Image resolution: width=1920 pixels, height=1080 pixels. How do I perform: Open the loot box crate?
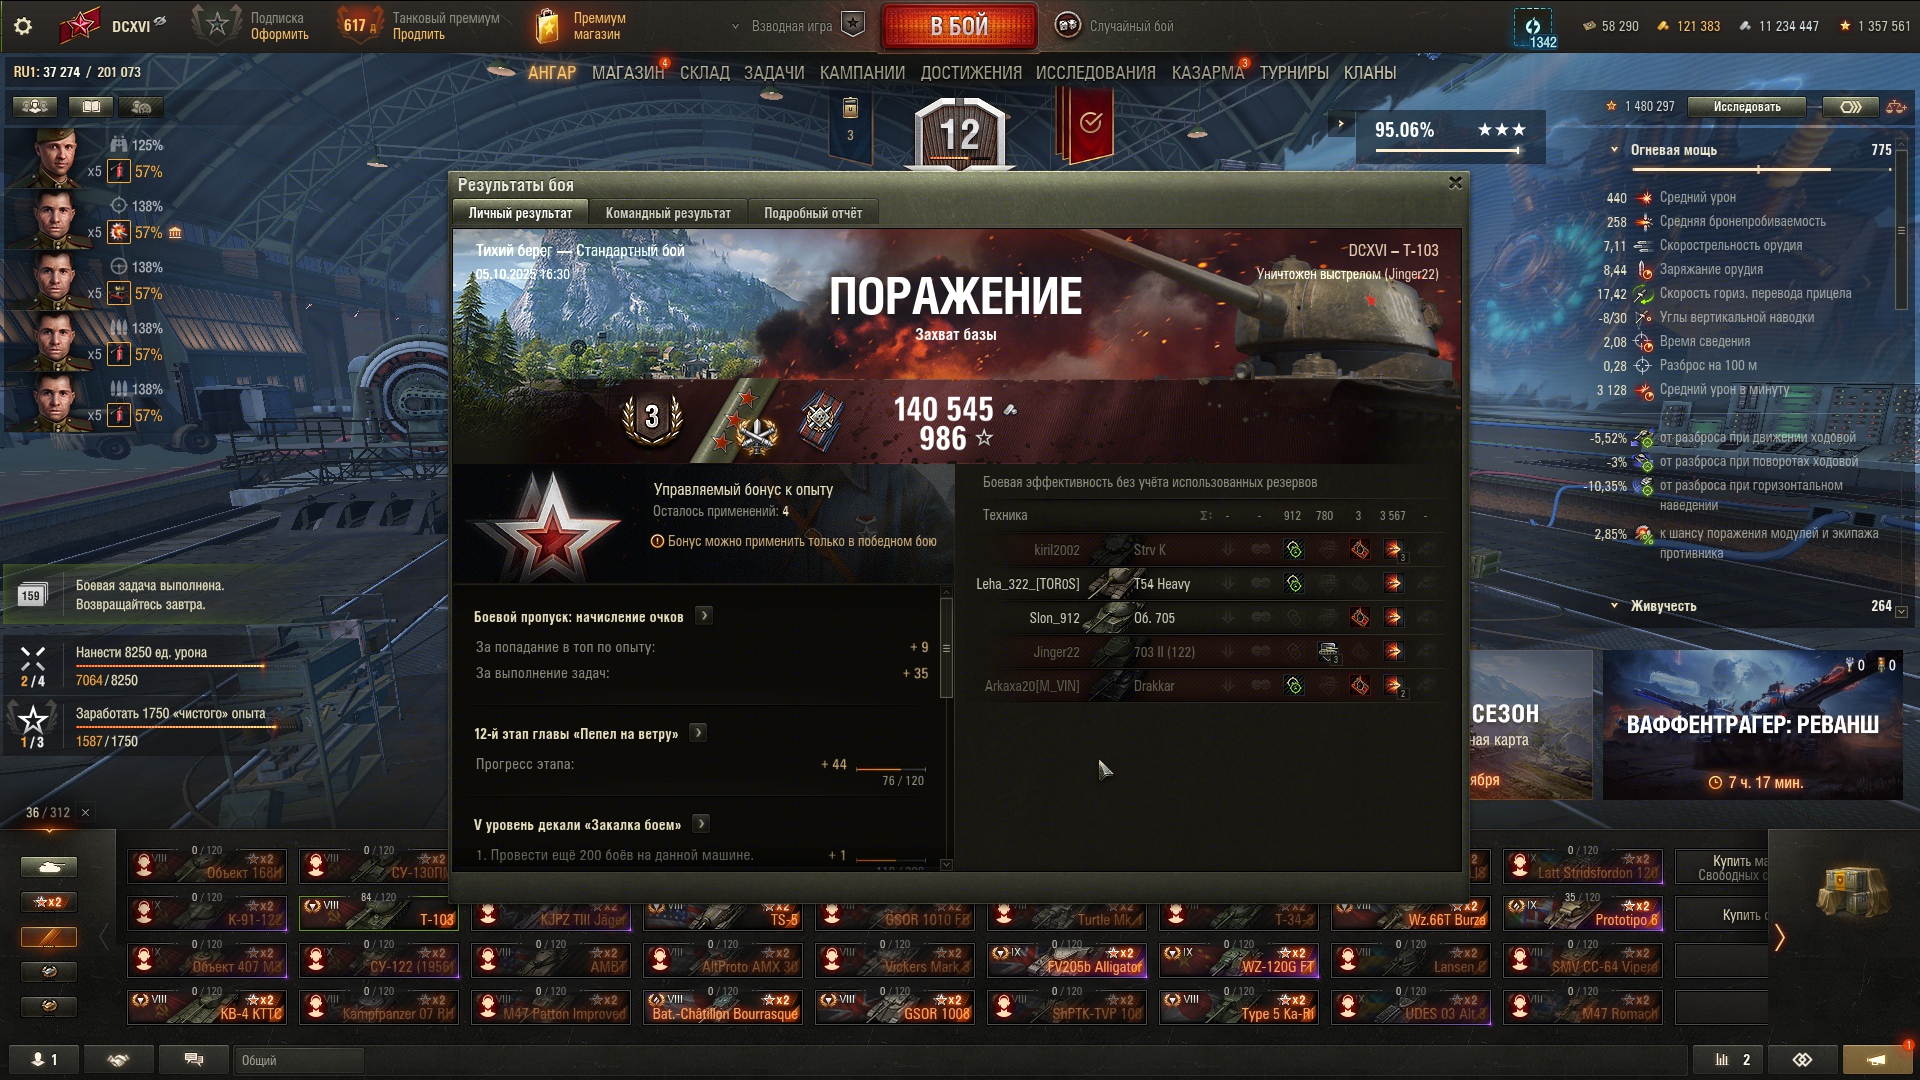[1851, 890]
